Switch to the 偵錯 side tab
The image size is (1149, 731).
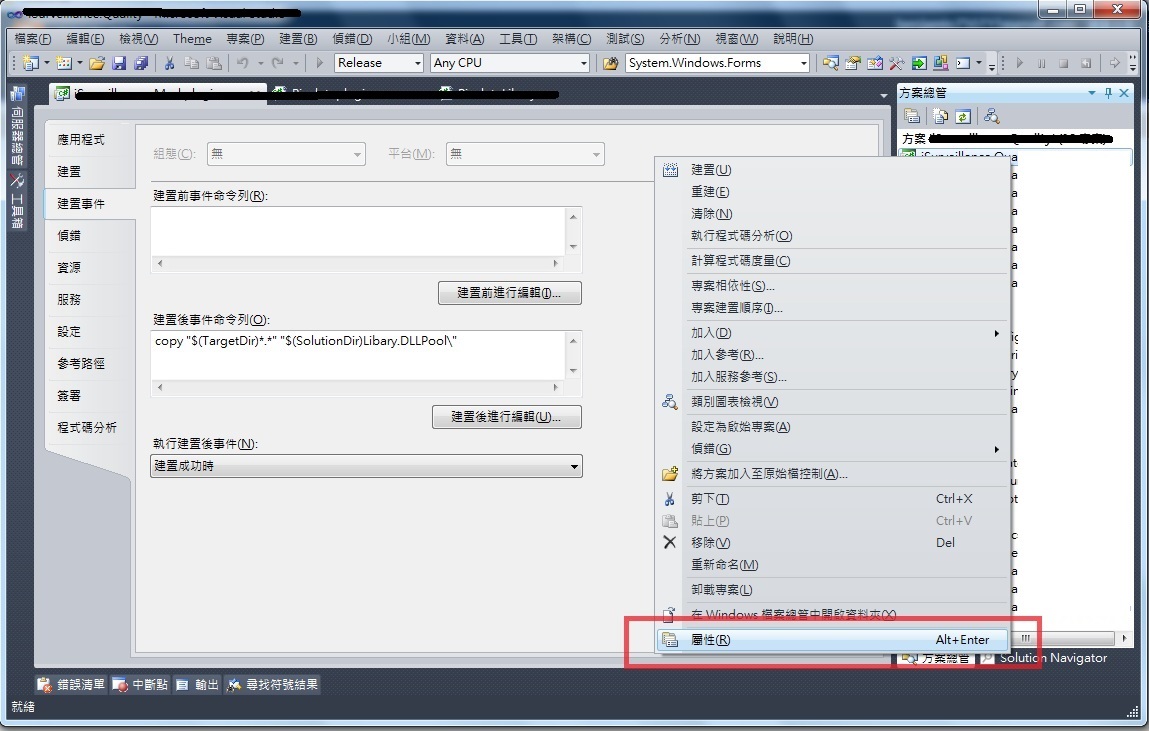click(69, 236)
